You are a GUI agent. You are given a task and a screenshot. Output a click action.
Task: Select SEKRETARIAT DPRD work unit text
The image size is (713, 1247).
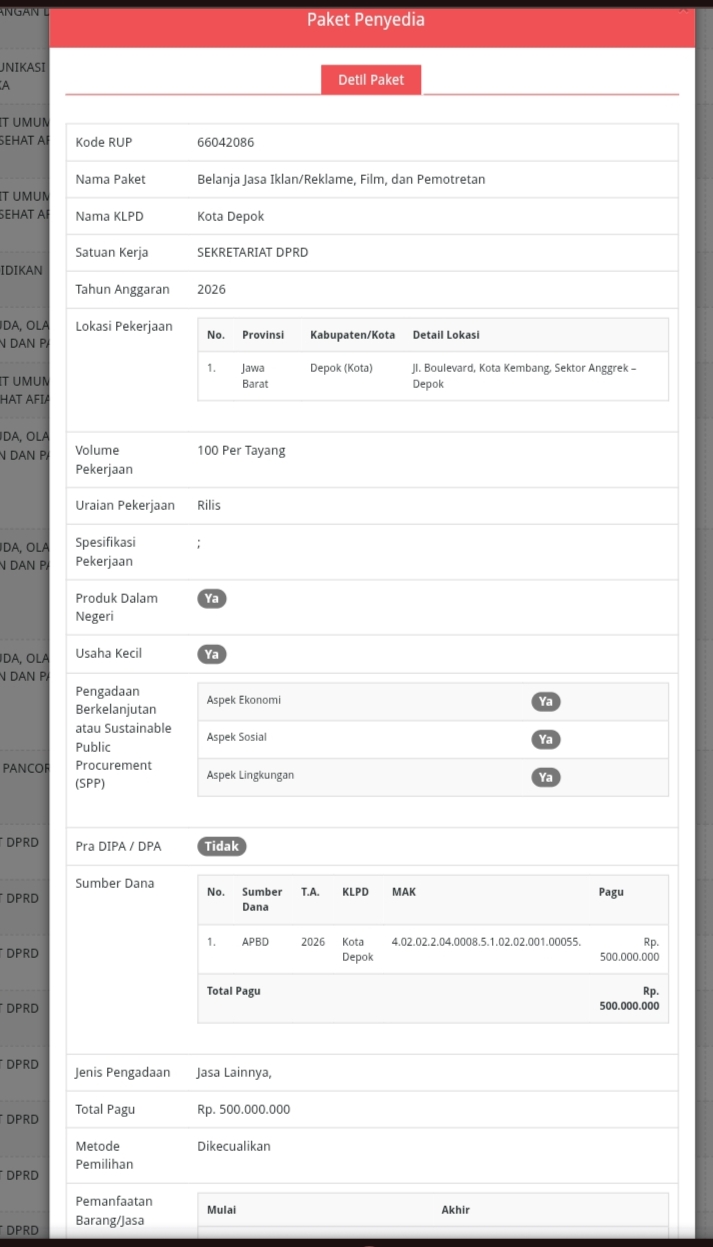[253, 253]
